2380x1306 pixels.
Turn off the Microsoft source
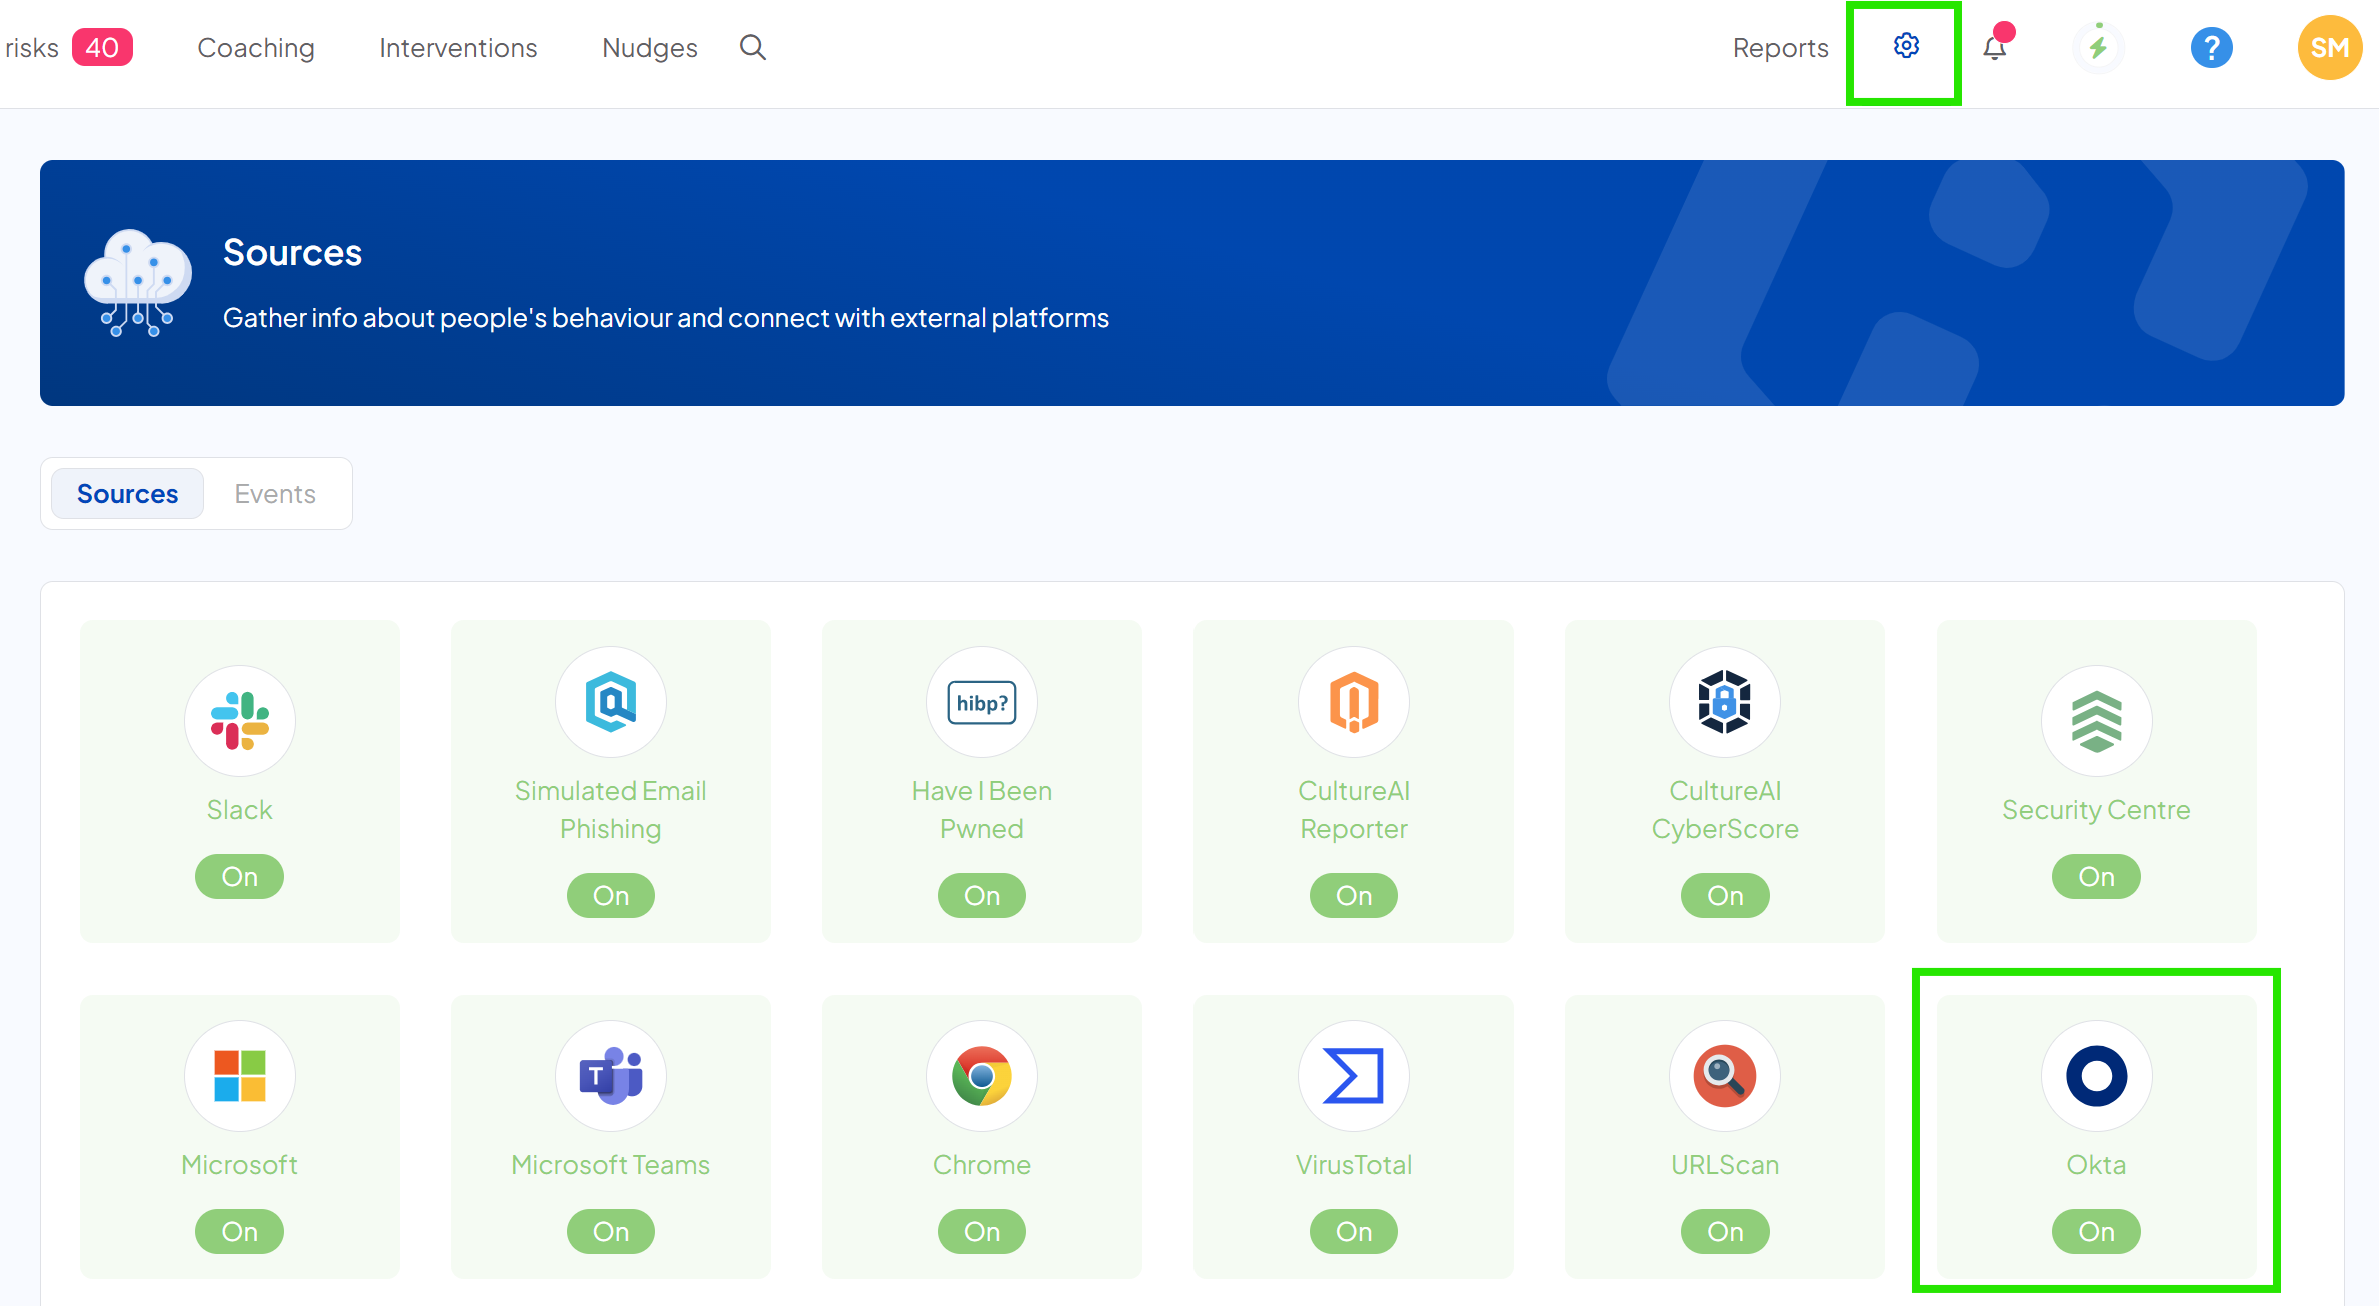click(x=240, y=1231)
